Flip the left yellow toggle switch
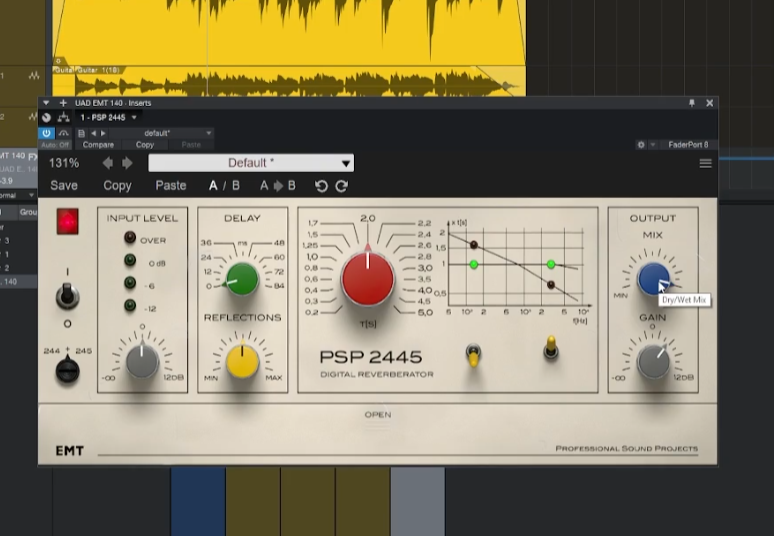This screenshot has width=774, height=536. 473,355
